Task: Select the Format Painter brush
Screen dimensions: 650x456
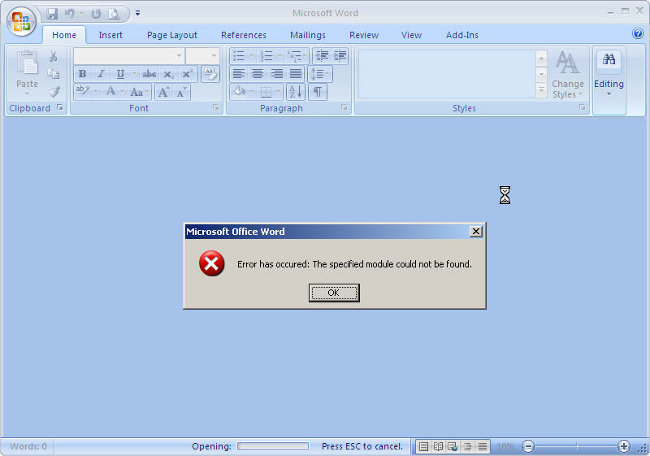Action: [x=53, y=92]
